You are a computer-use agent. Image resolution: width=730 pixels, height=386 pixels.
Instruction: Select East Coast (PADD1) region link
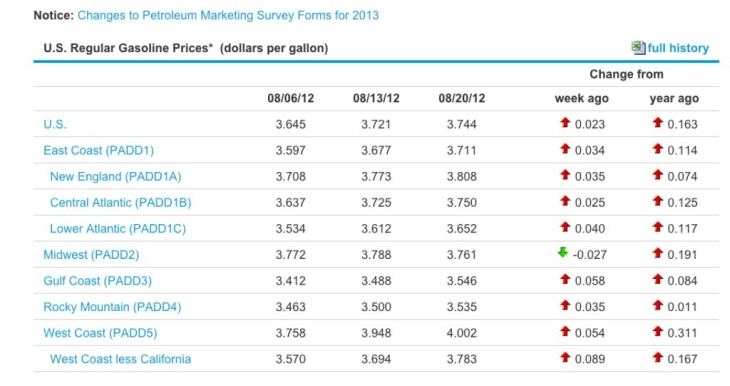[x=99, y=150]
